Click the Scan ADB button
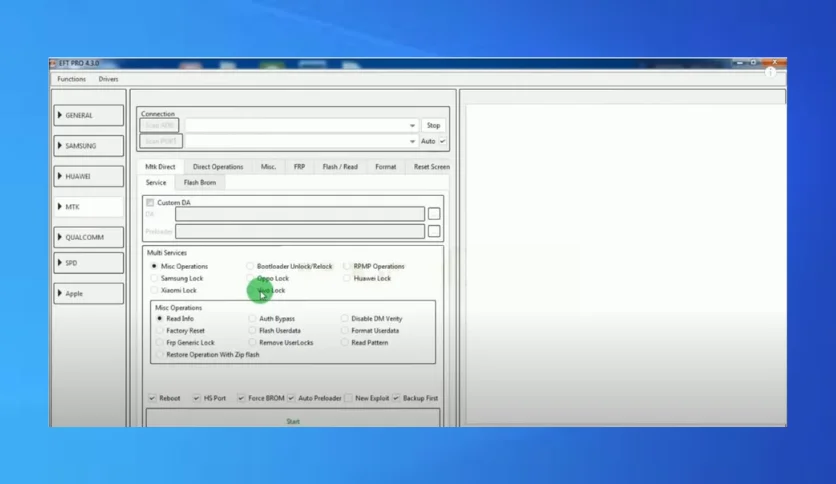Screen dimensions: 836x484 pyautogui.click(x=159, y=125)
